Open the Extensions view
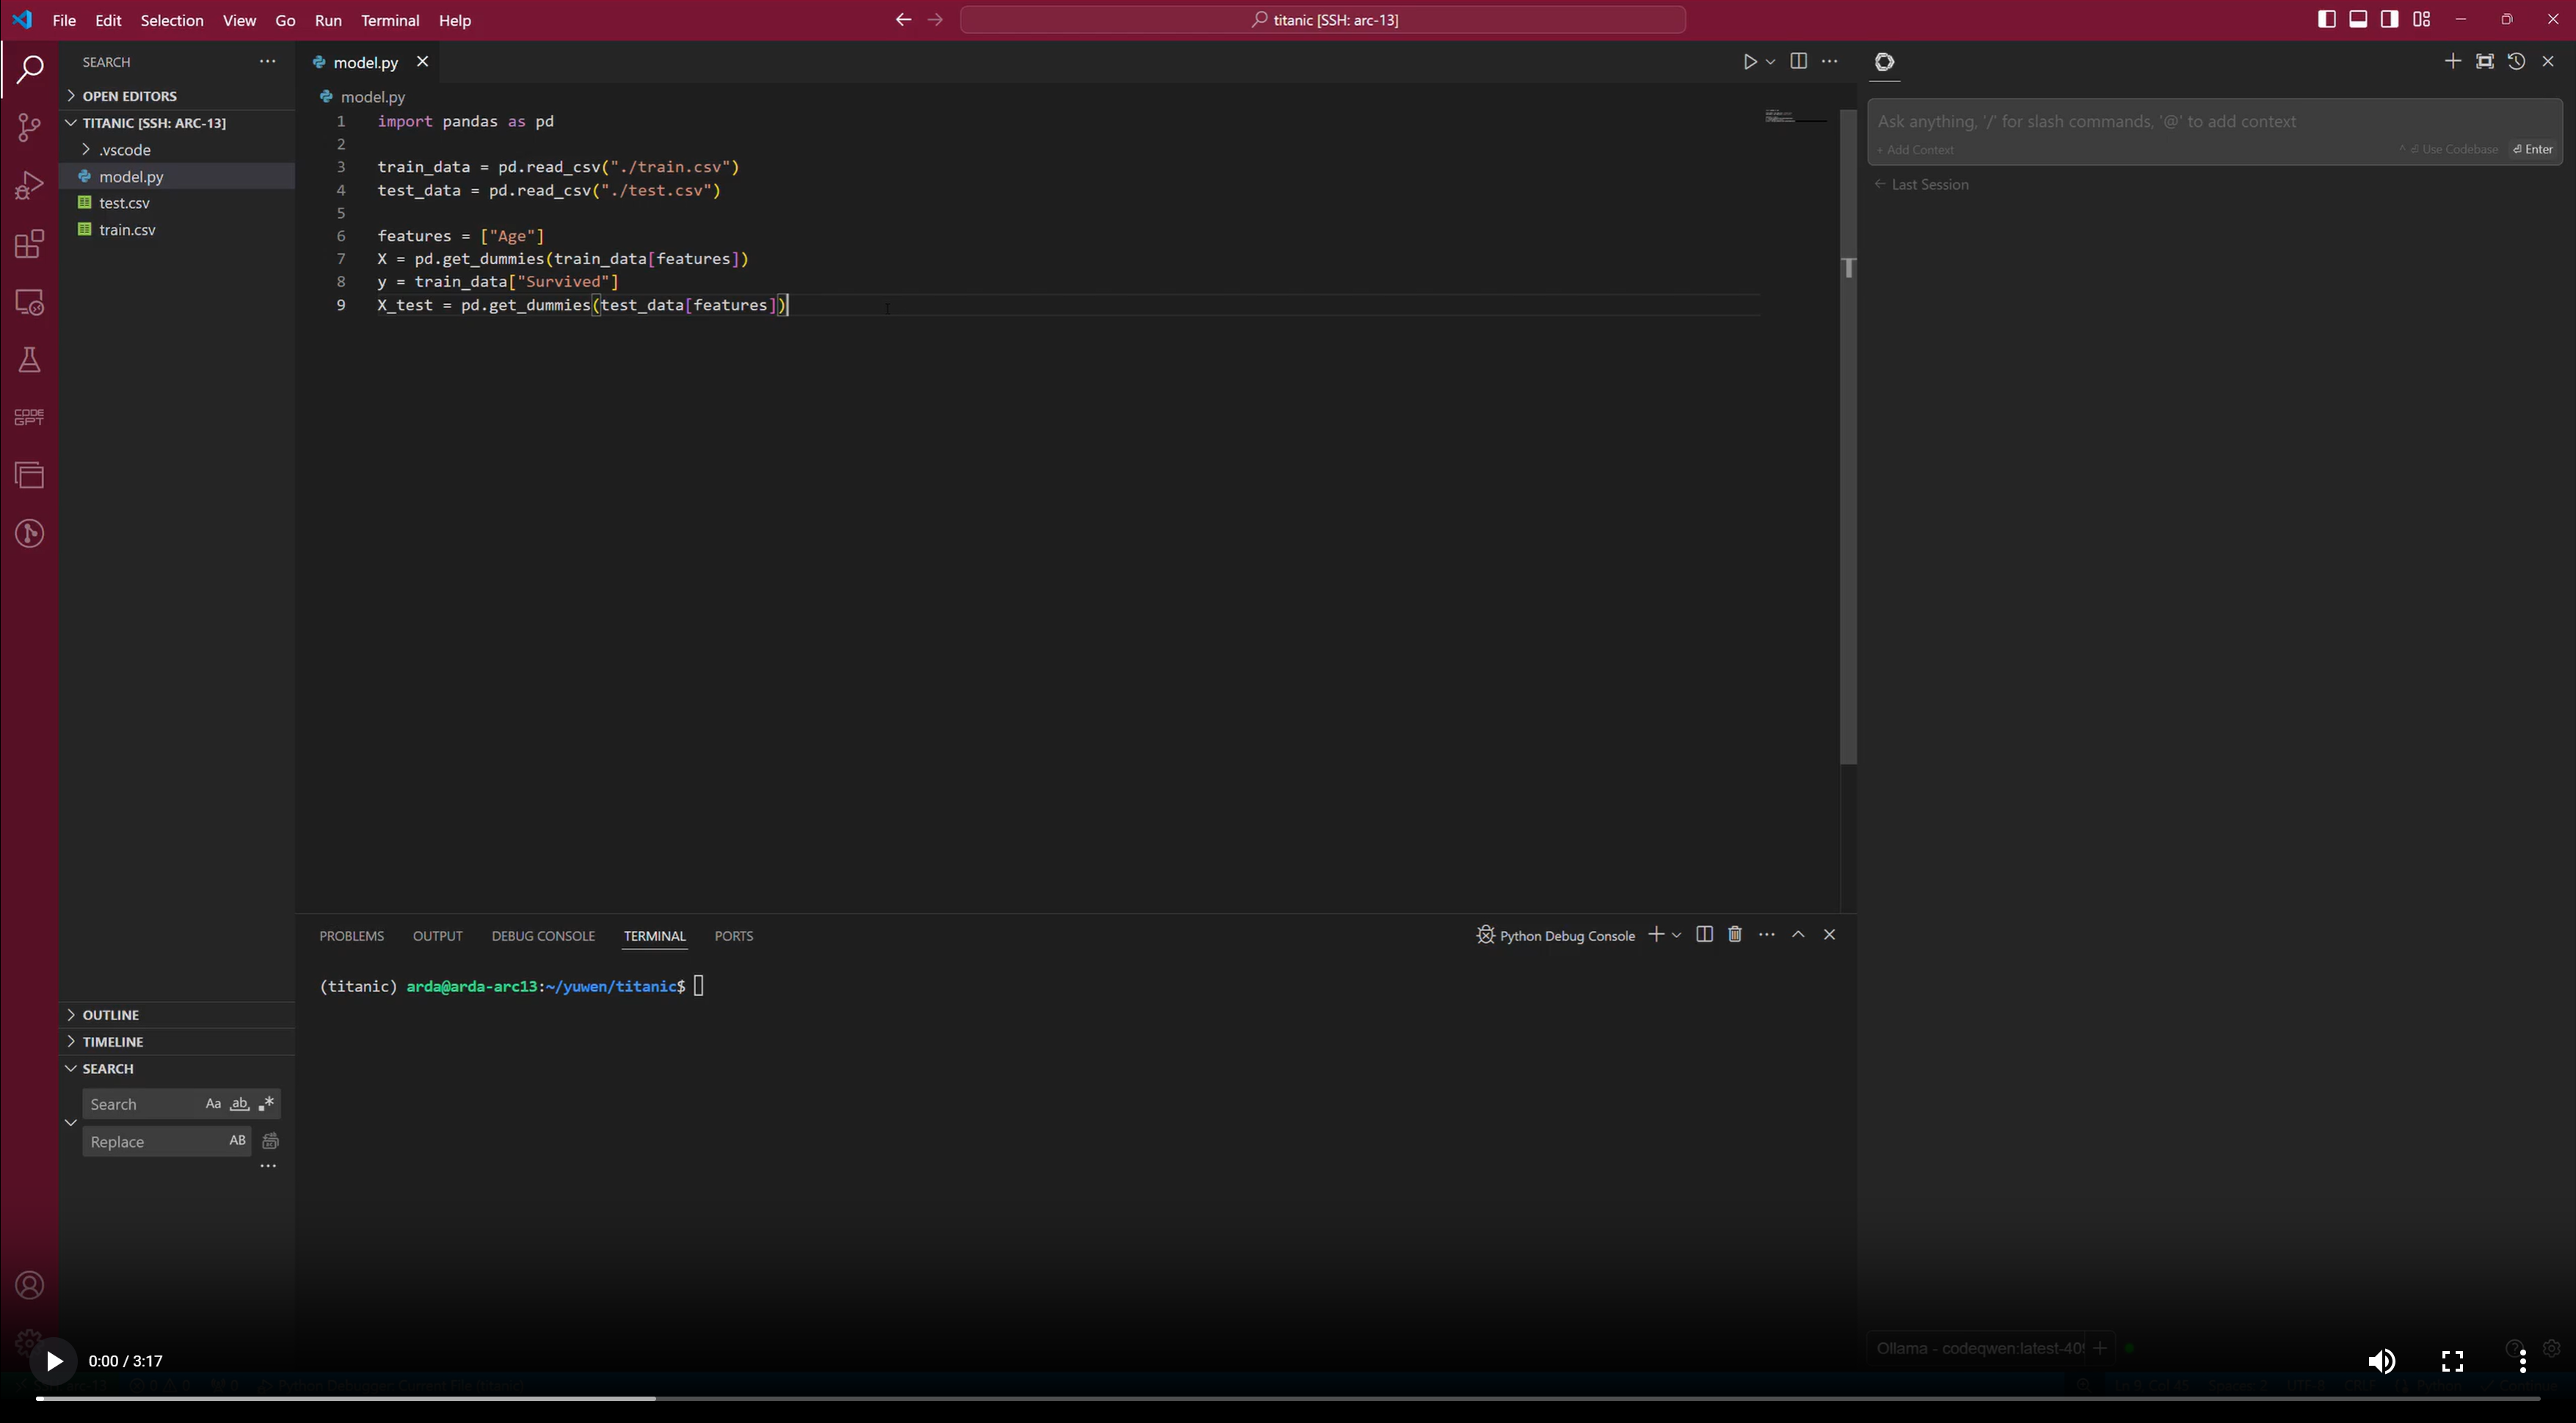This screenshot has width=2576, height=1423. (x=30, y=244)
